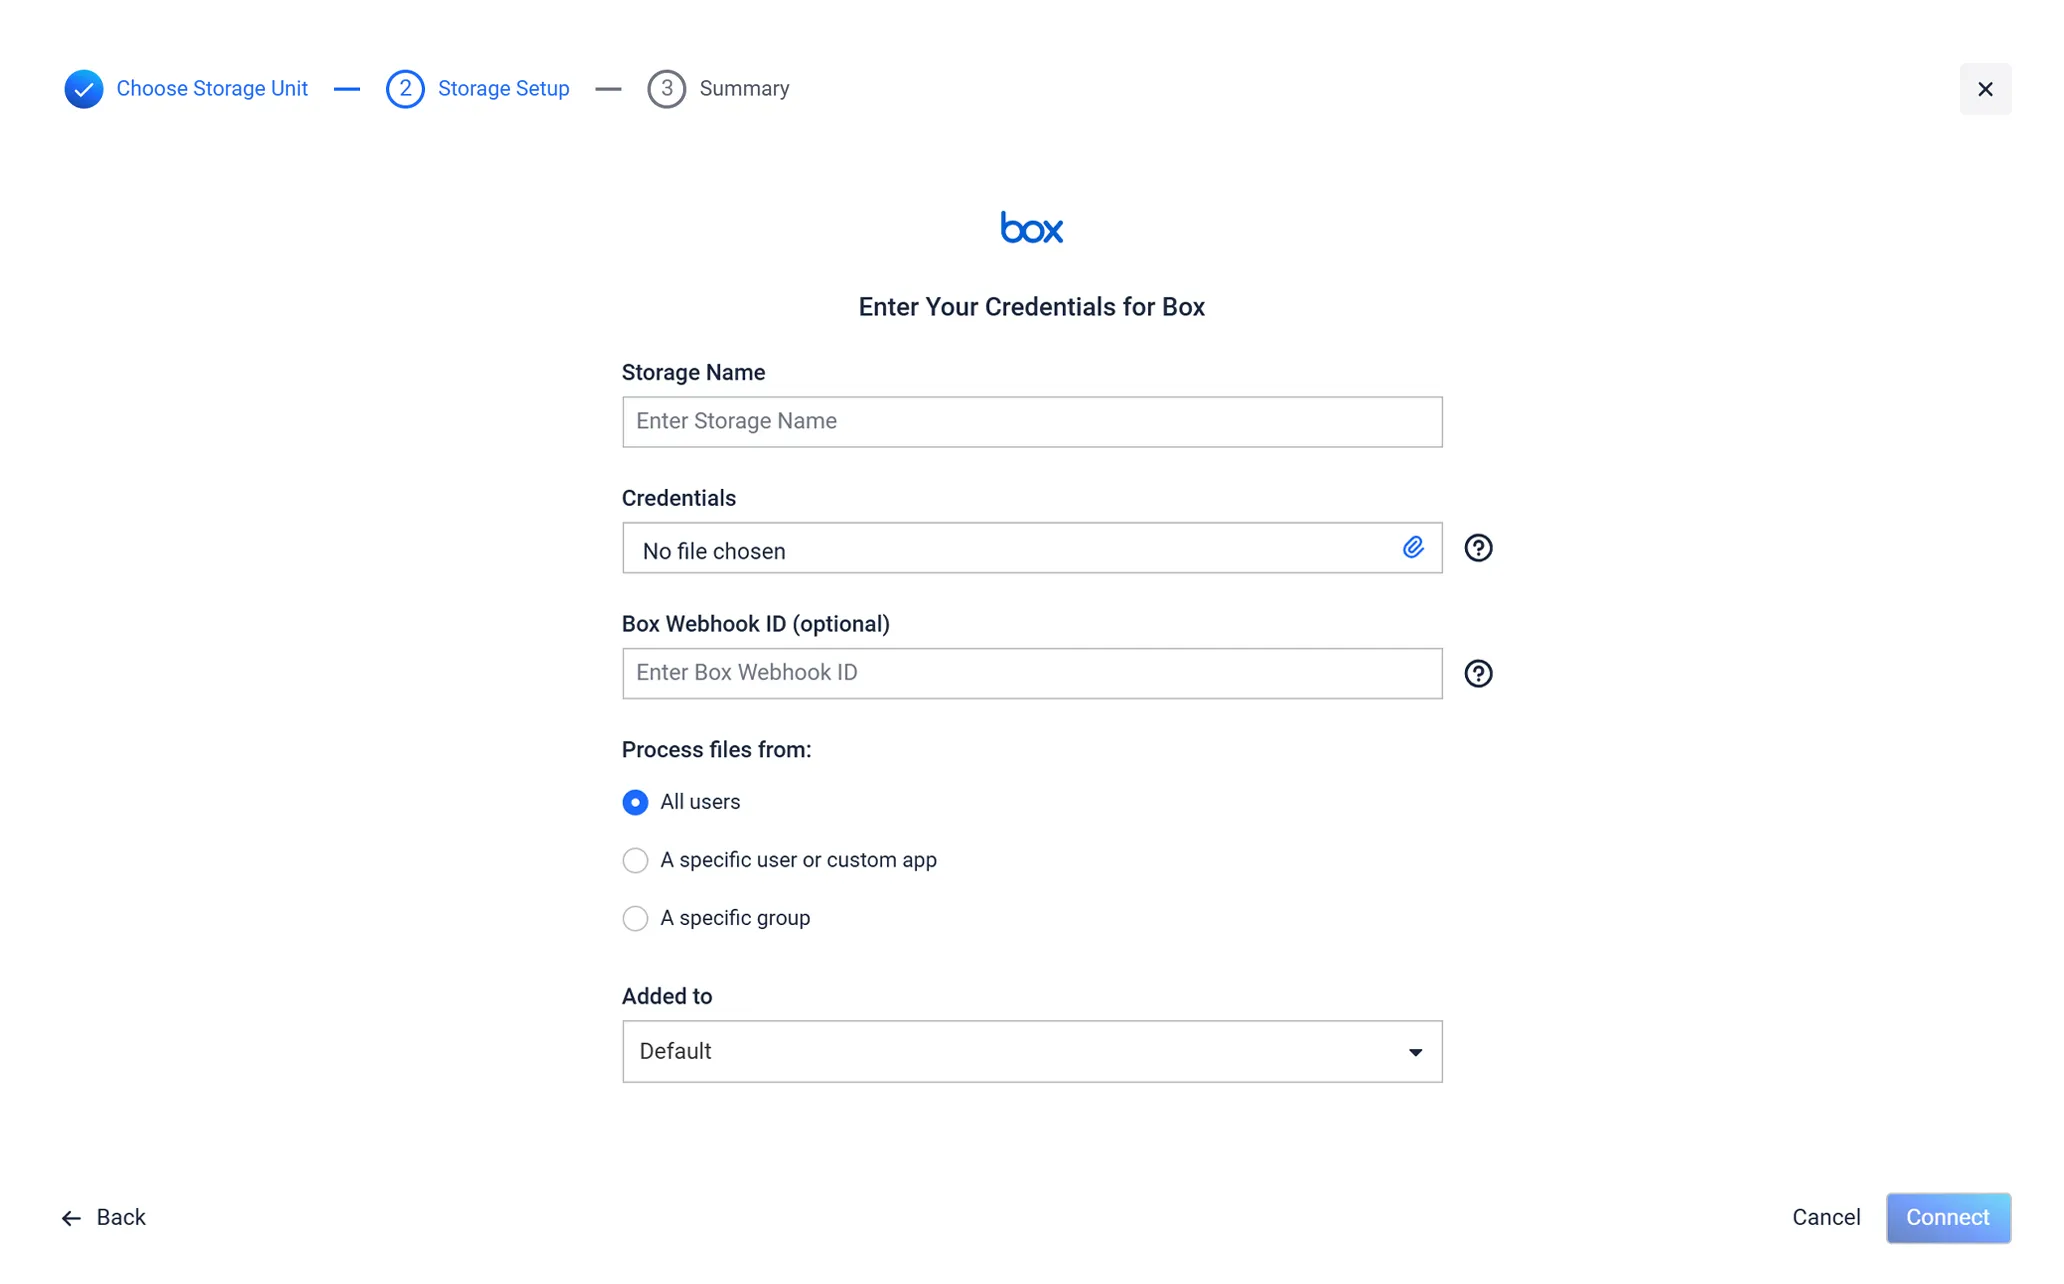Viewport: 2064px width, 1284px height.
Task: Click the step 3 circle icon
Action: tap(666, 89)
